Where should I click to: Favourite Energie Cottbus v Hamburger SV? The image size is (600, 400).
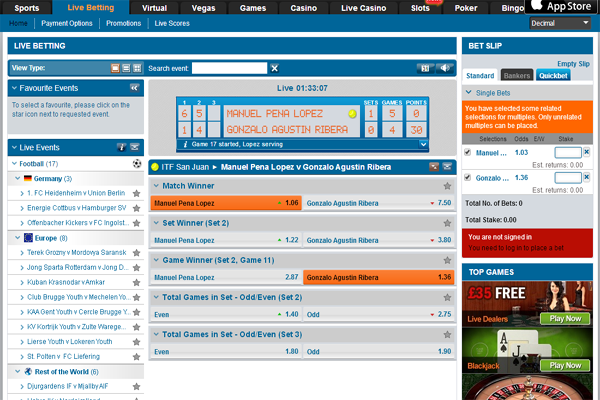(x=136, y=208)
